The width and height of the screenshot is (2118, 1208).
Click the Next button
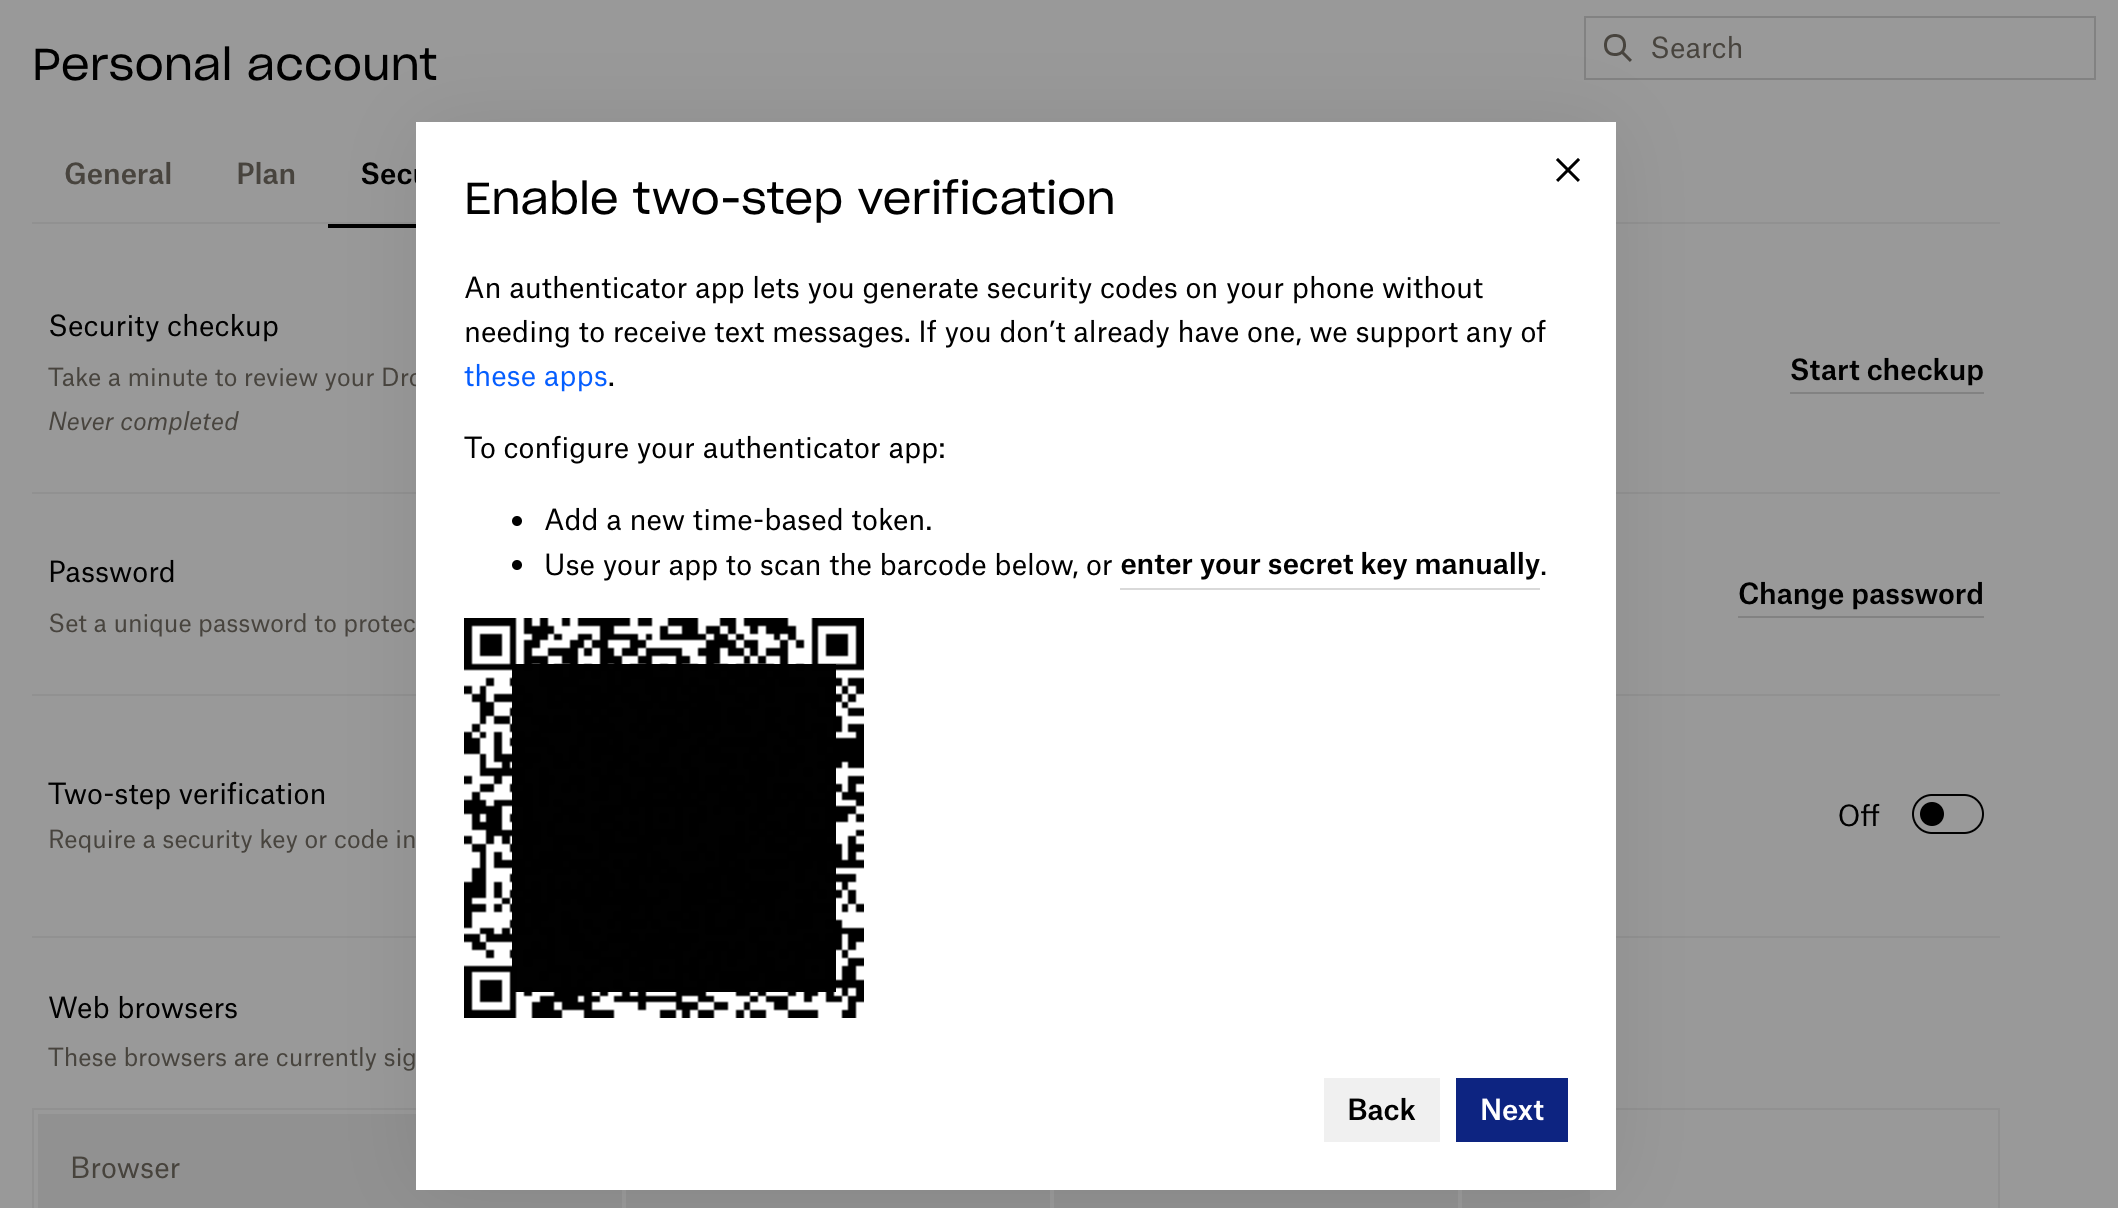(1511, 1109)
